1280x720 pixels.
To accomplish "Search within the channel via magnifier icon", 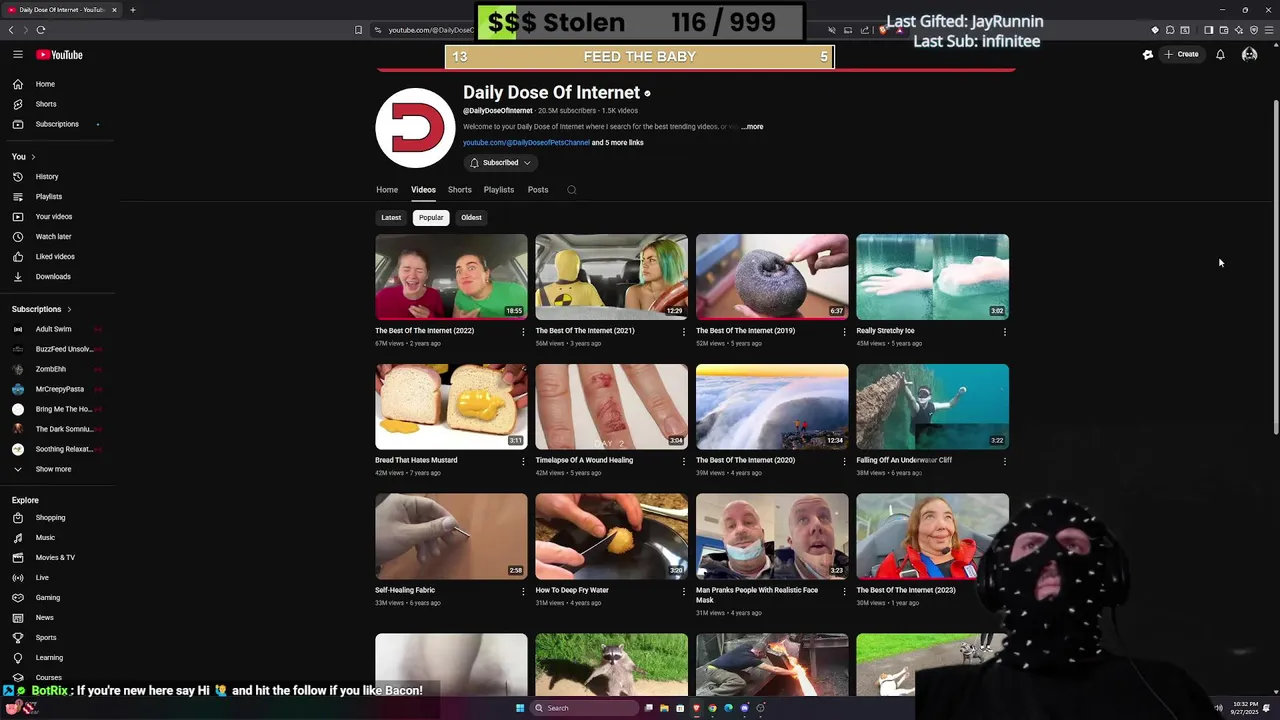I will pos(572,190).
